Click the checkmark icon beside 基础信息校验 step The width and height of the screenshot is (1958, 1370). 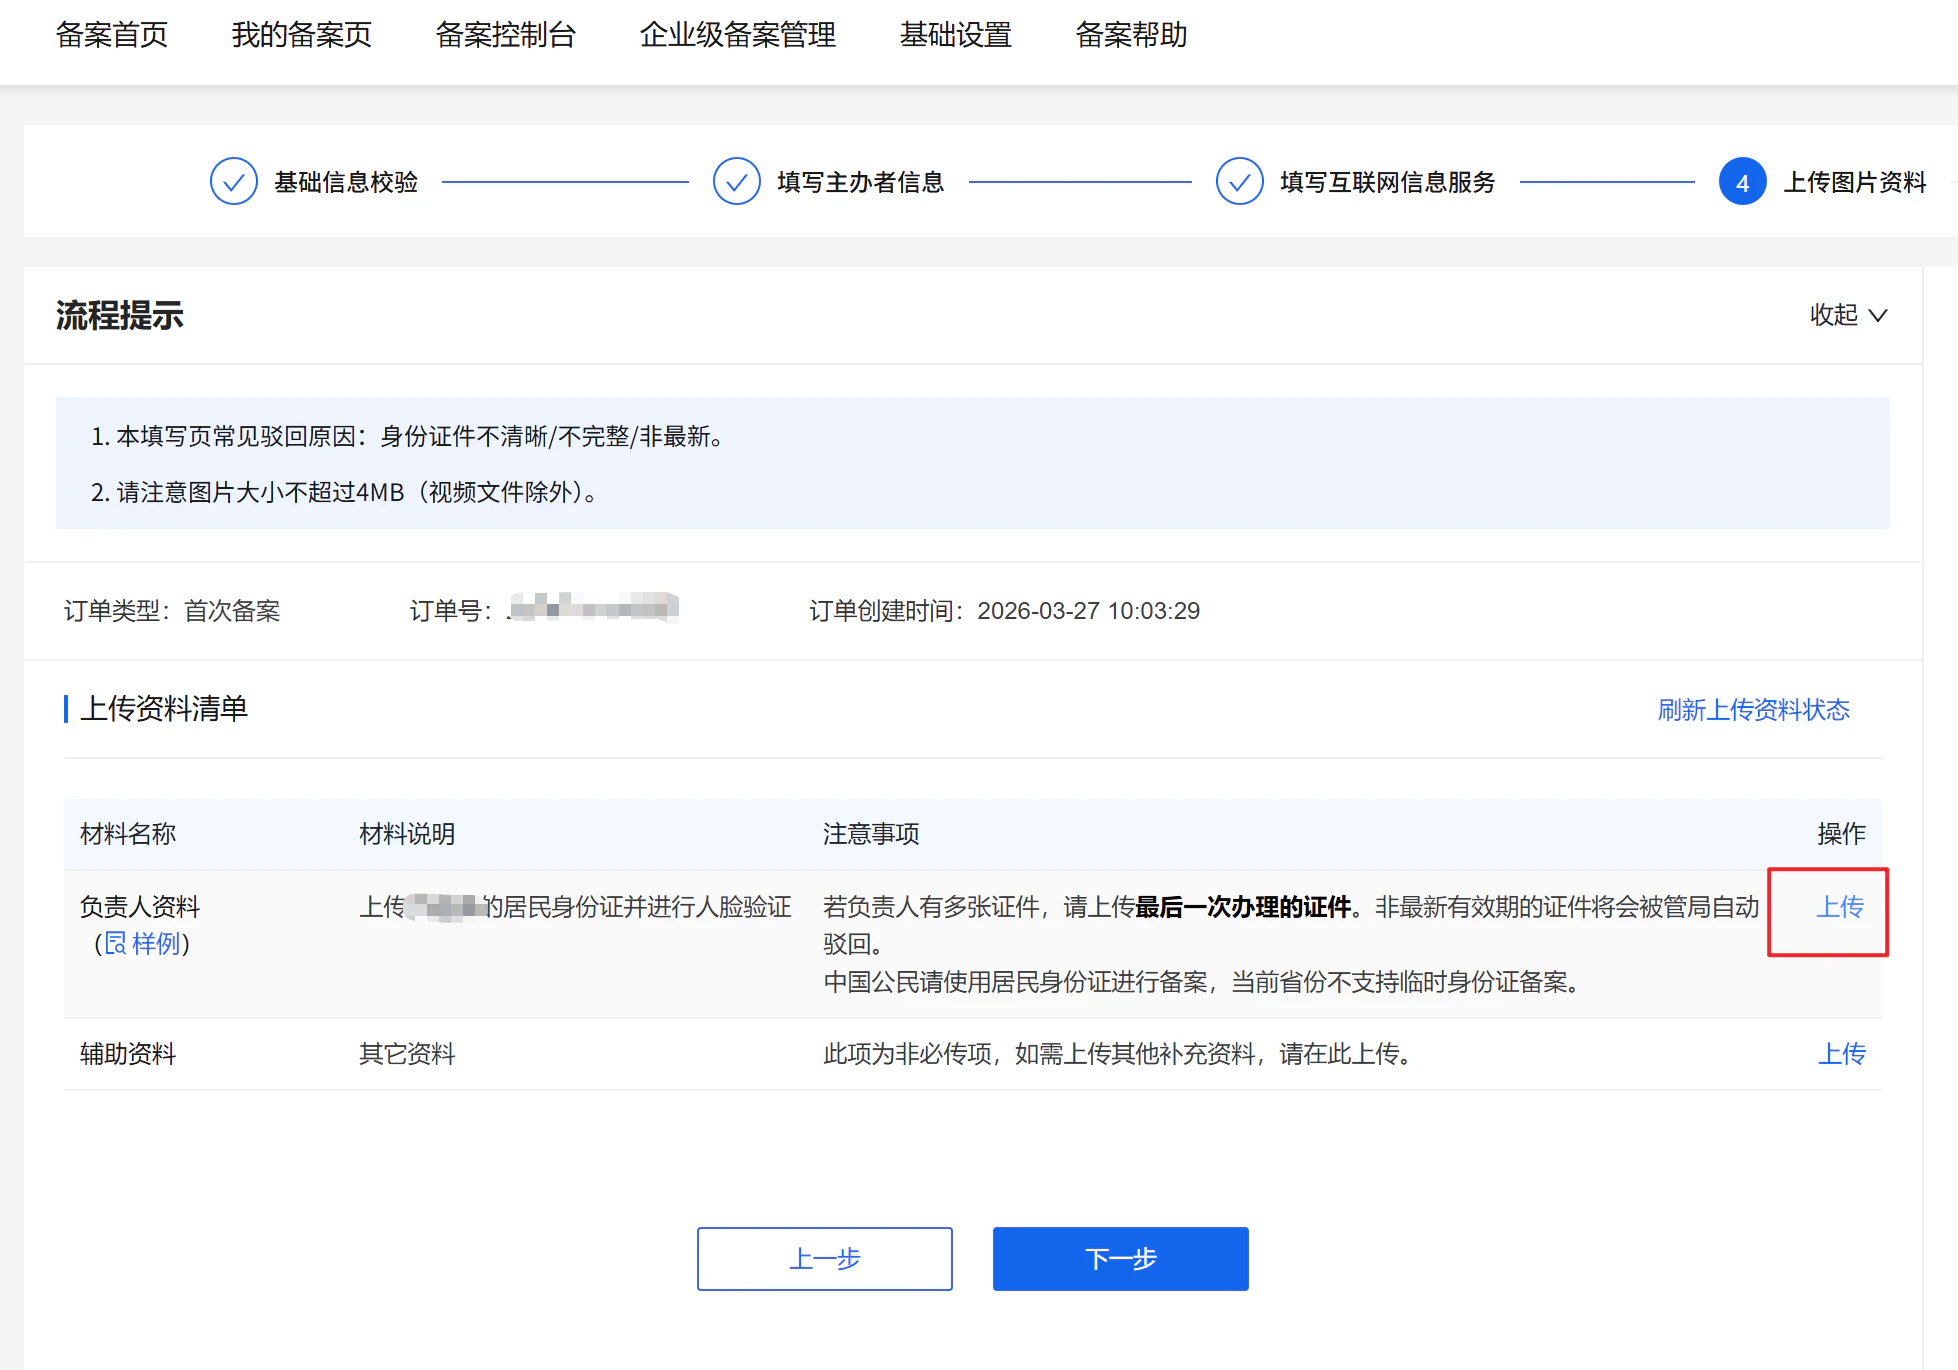click(x=234, y=182)
